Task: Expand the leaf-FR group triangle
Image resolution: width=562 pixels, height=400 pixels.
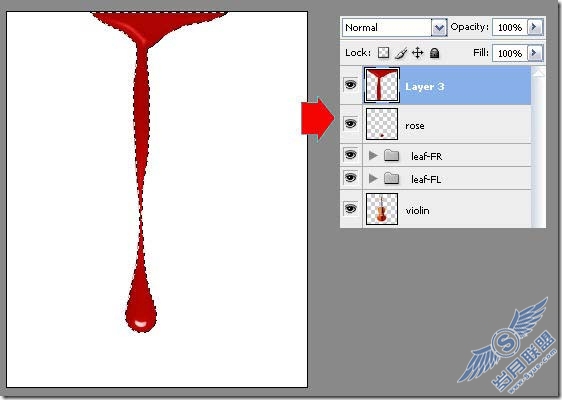Action: coord(373,156)
